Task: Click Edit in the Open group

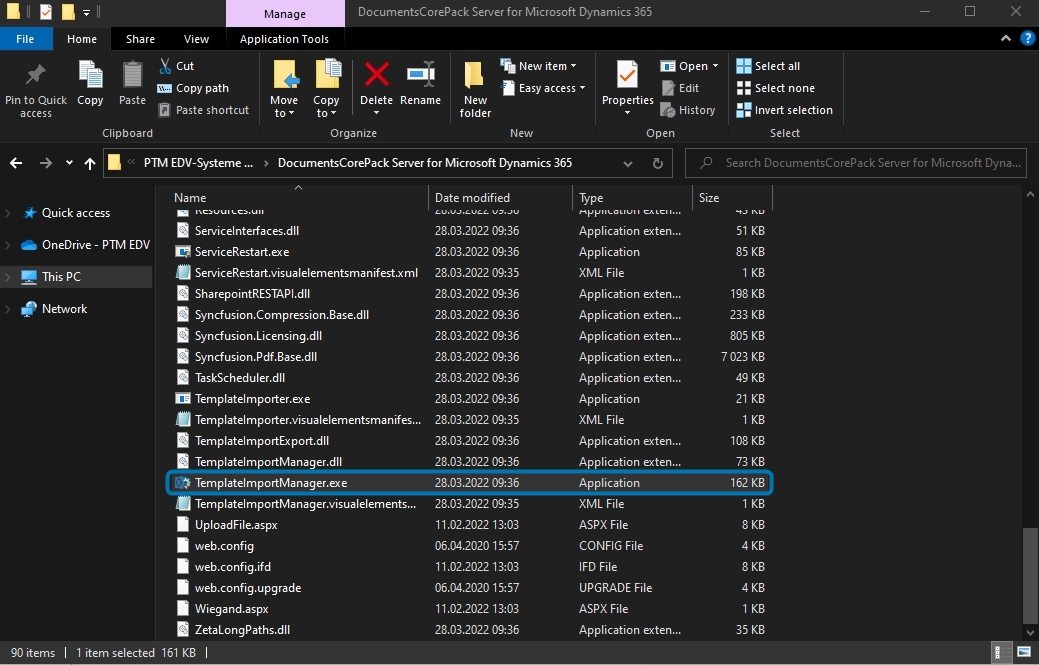Action: (681, 88)
